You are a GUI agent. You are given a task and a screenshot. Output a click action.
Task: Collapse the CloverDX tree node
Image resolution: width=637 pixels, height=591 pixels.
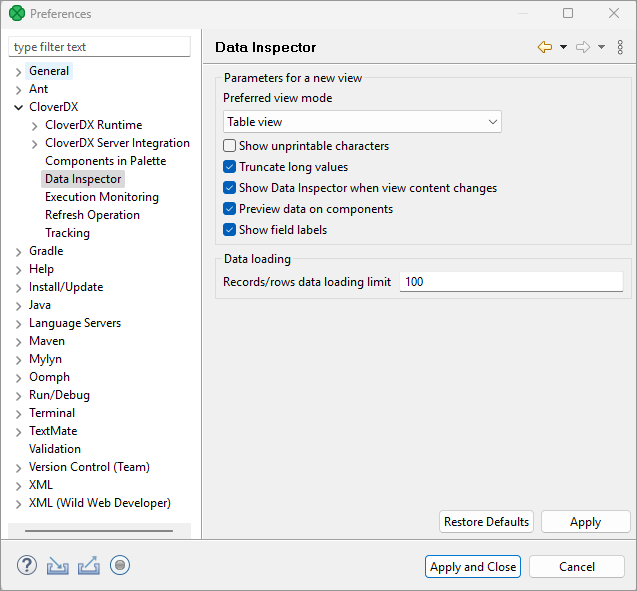point(19,108)
